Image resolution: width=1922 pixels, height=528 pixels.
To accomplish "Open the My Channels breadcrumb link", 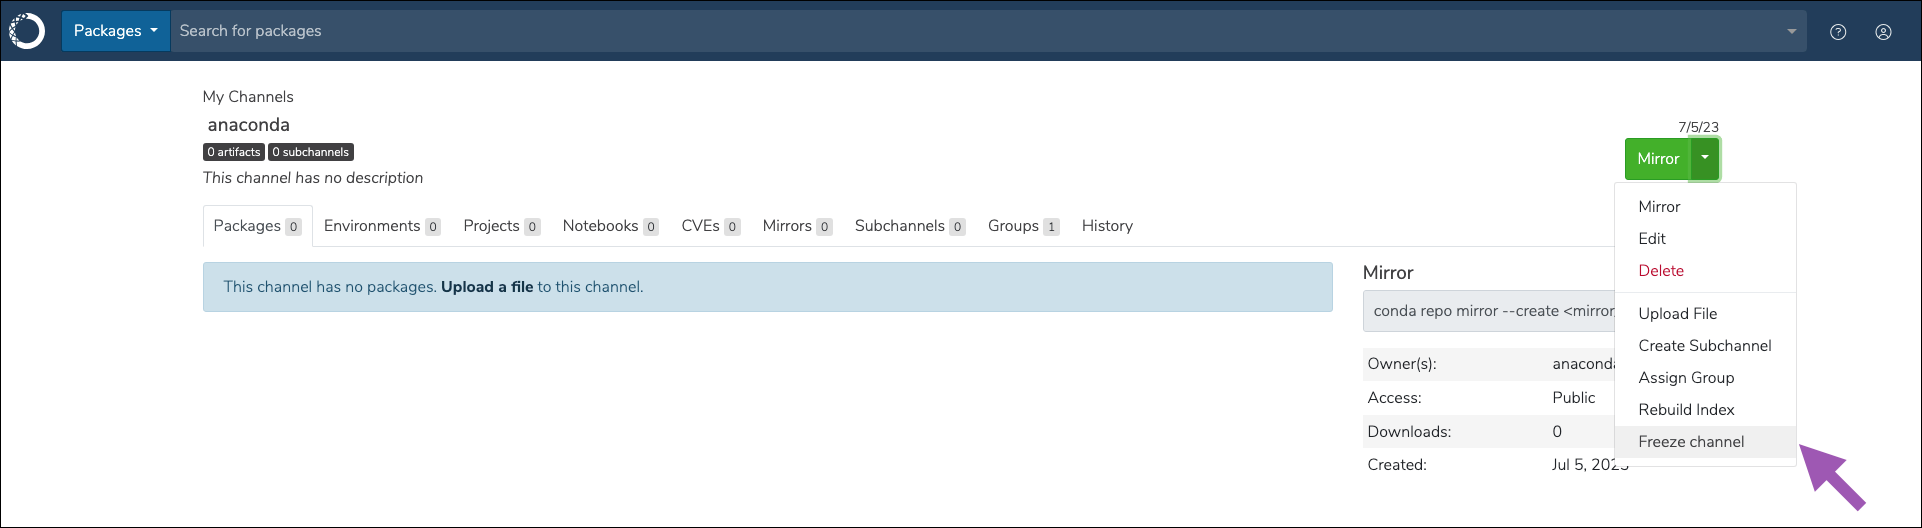I will pyautogui.click(x=248, y=97).
